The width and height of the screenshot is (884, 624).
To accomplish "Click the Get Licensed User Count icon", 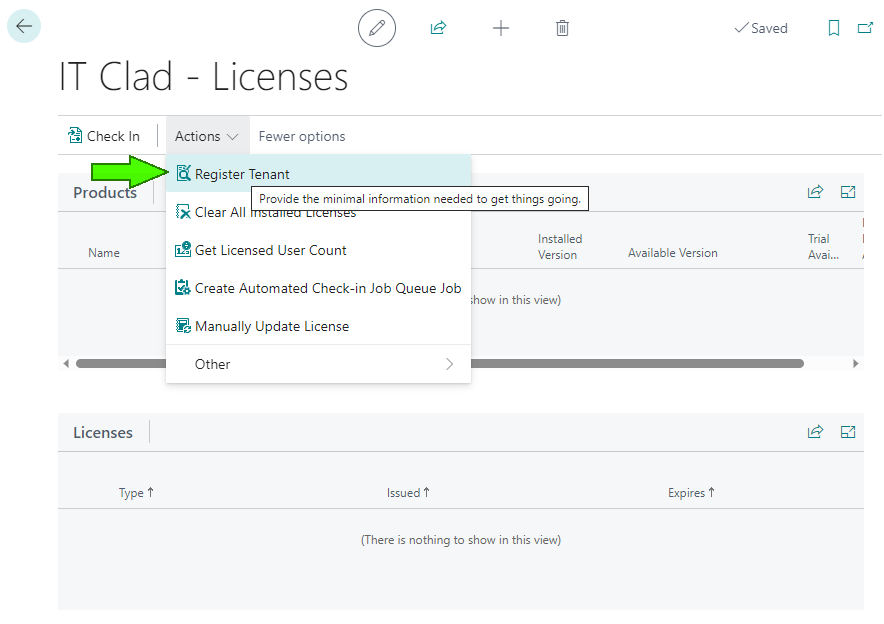I will pyautogui.click(x=183, y=250).
